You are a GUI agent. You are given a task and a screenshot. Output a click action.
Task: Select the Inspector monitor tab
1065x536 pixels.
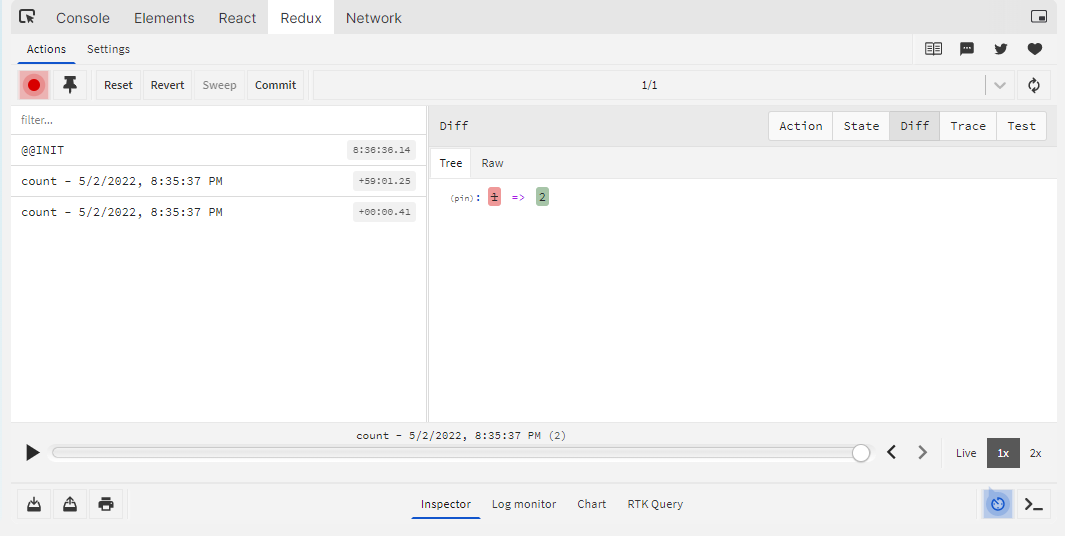pyautogui.click(x=446, y=504)
